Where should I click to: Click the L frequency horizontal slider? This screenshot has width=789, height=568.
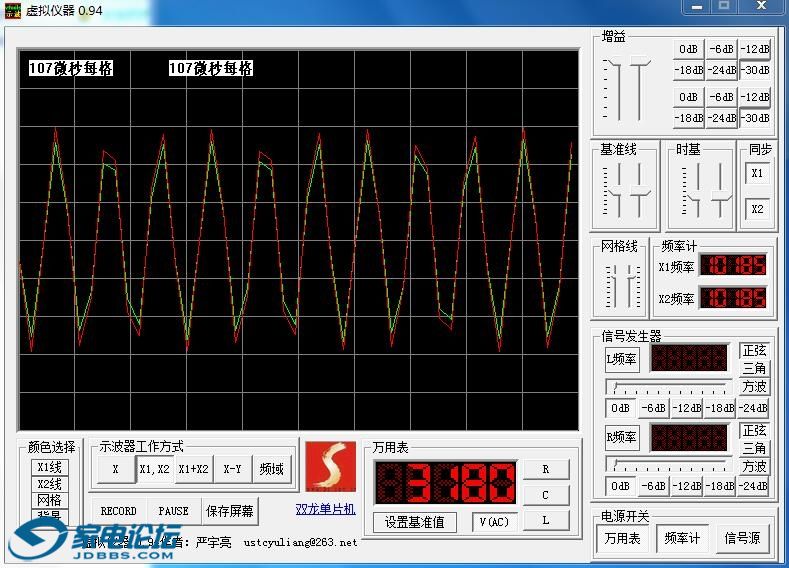click(669, 387)
